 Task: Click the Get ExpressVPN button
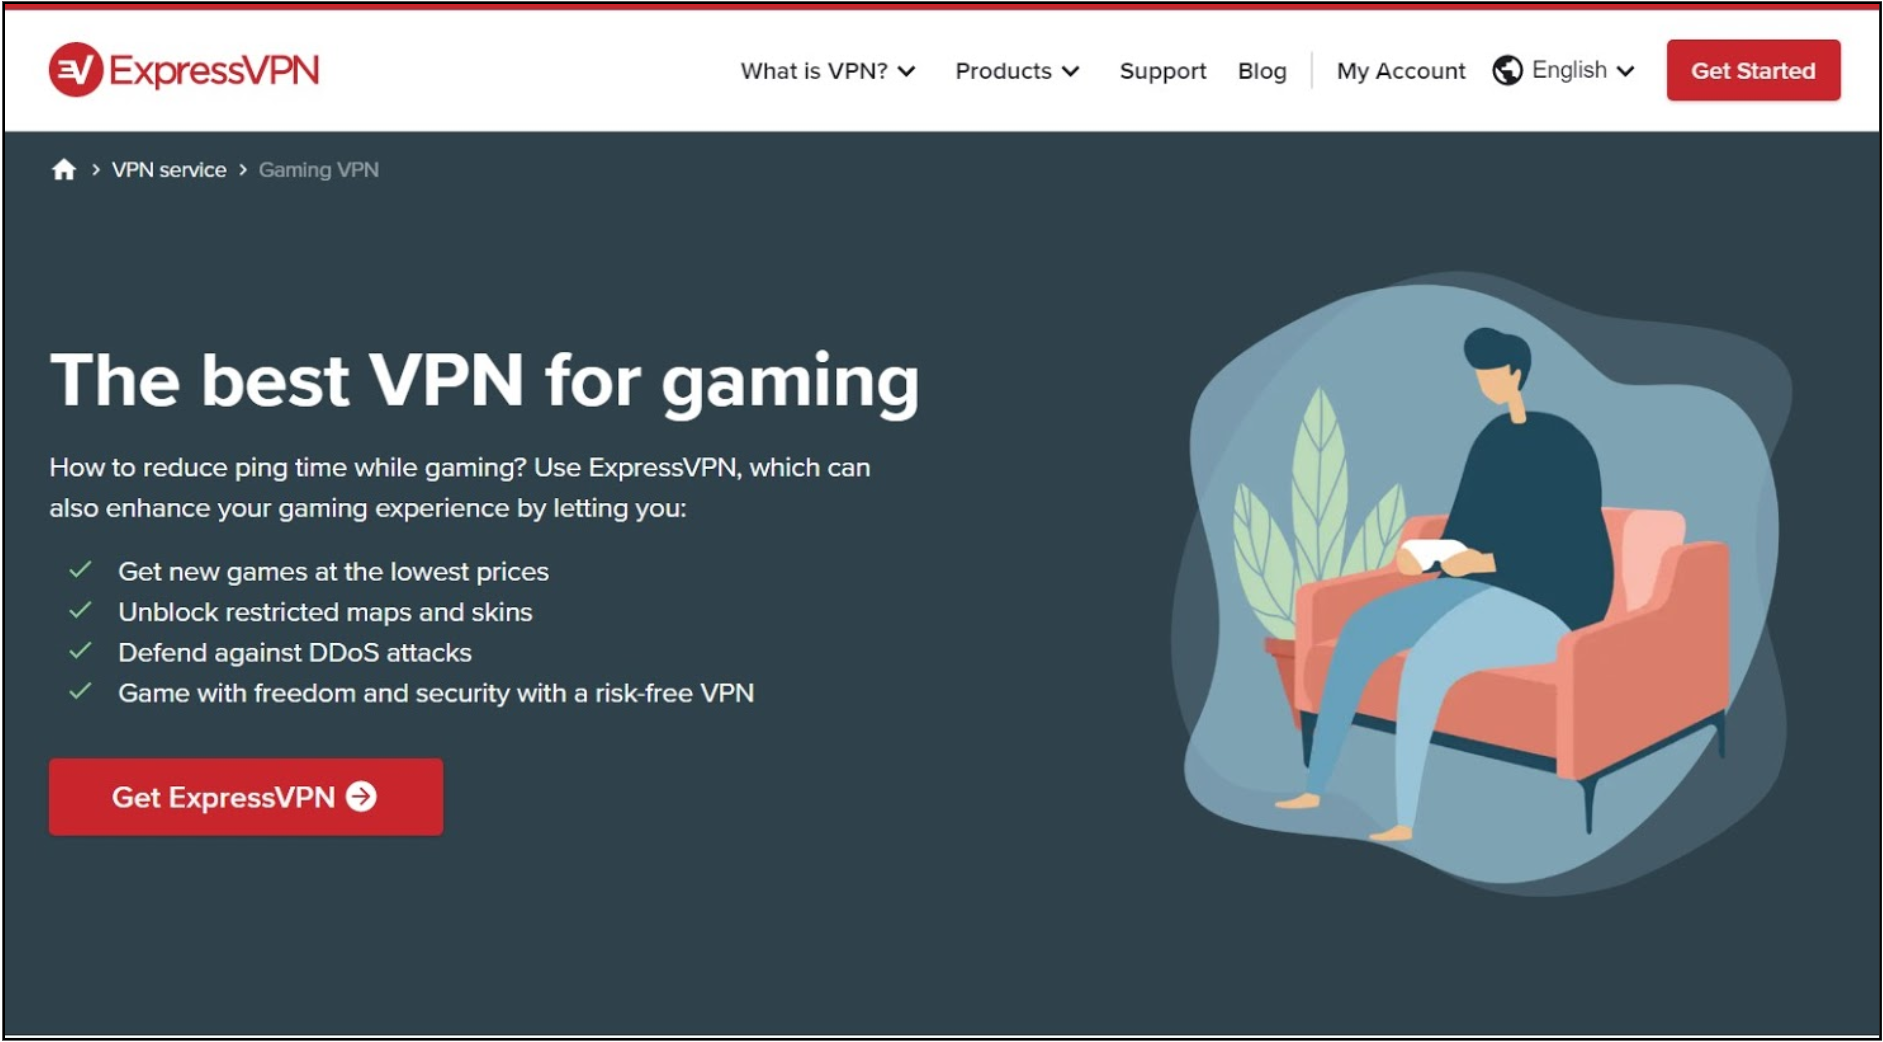[x=246, y=796]
